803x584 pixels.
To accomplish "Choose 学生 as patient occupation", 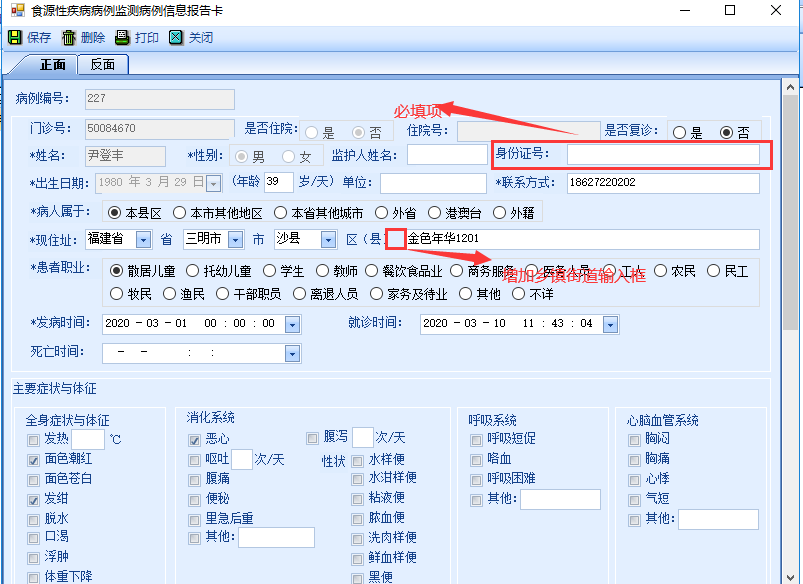I will pyautogui.click(x=269, y=270).
